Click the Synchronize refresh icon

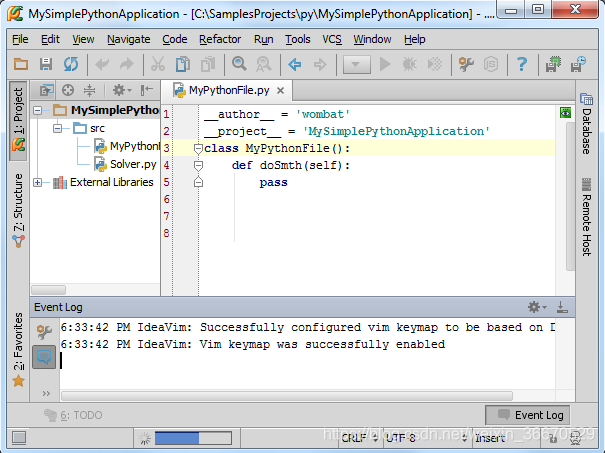[71, 64]
